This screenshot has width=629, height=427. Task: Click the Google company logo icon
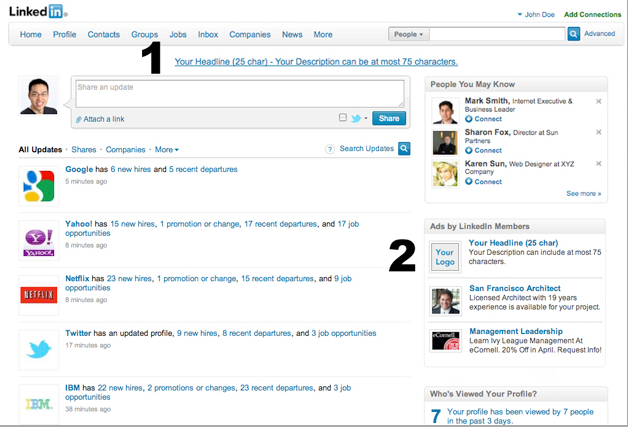click(39, 186)
